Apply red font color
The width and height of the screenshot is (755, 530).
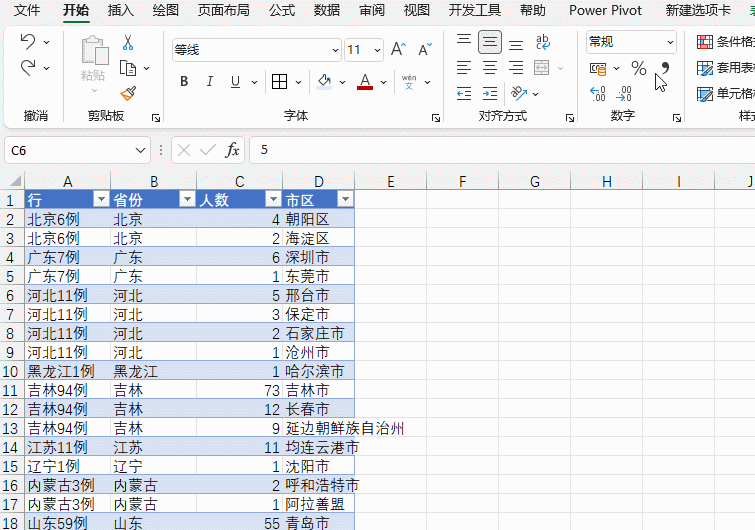click(x=365, y=82)
